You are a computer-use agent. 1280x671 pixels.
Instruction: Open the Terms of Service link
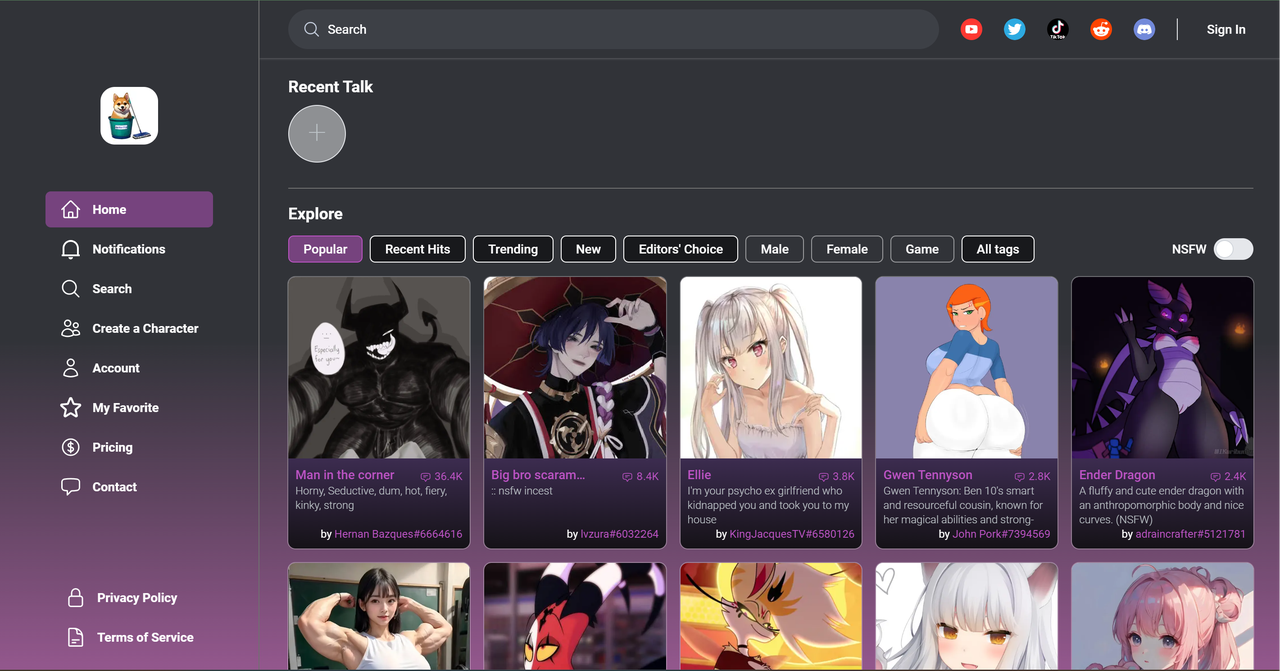tap(145, 637)
